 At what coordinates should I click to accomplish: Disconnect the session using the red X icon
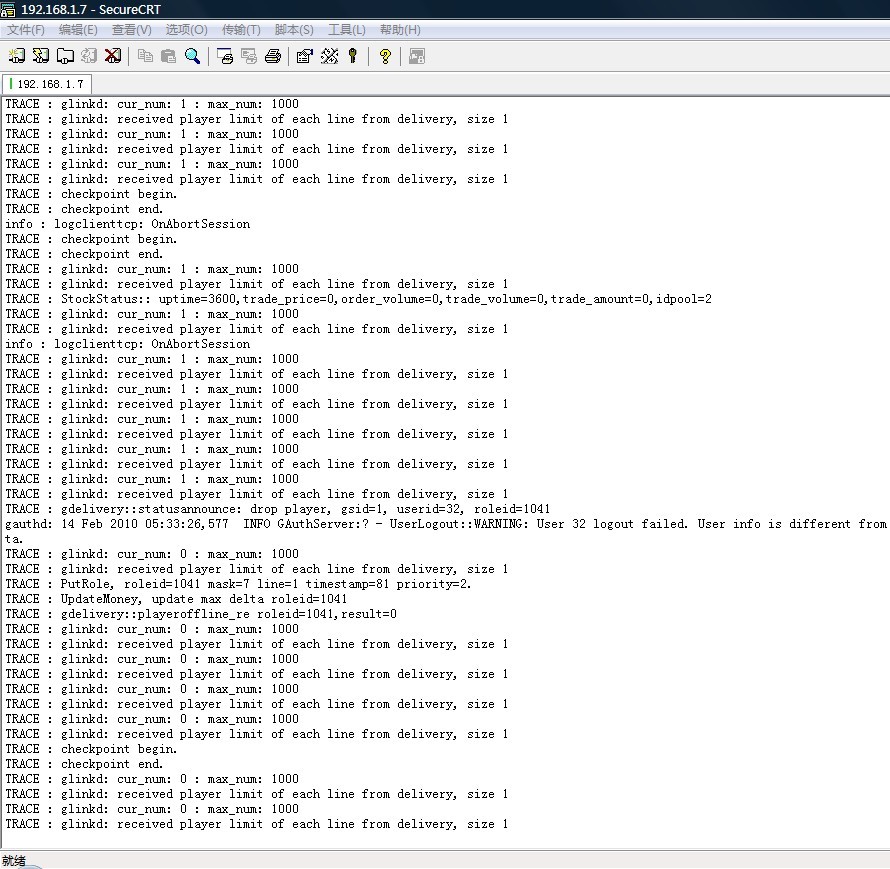pyautogui.click(x=113, y=56)
